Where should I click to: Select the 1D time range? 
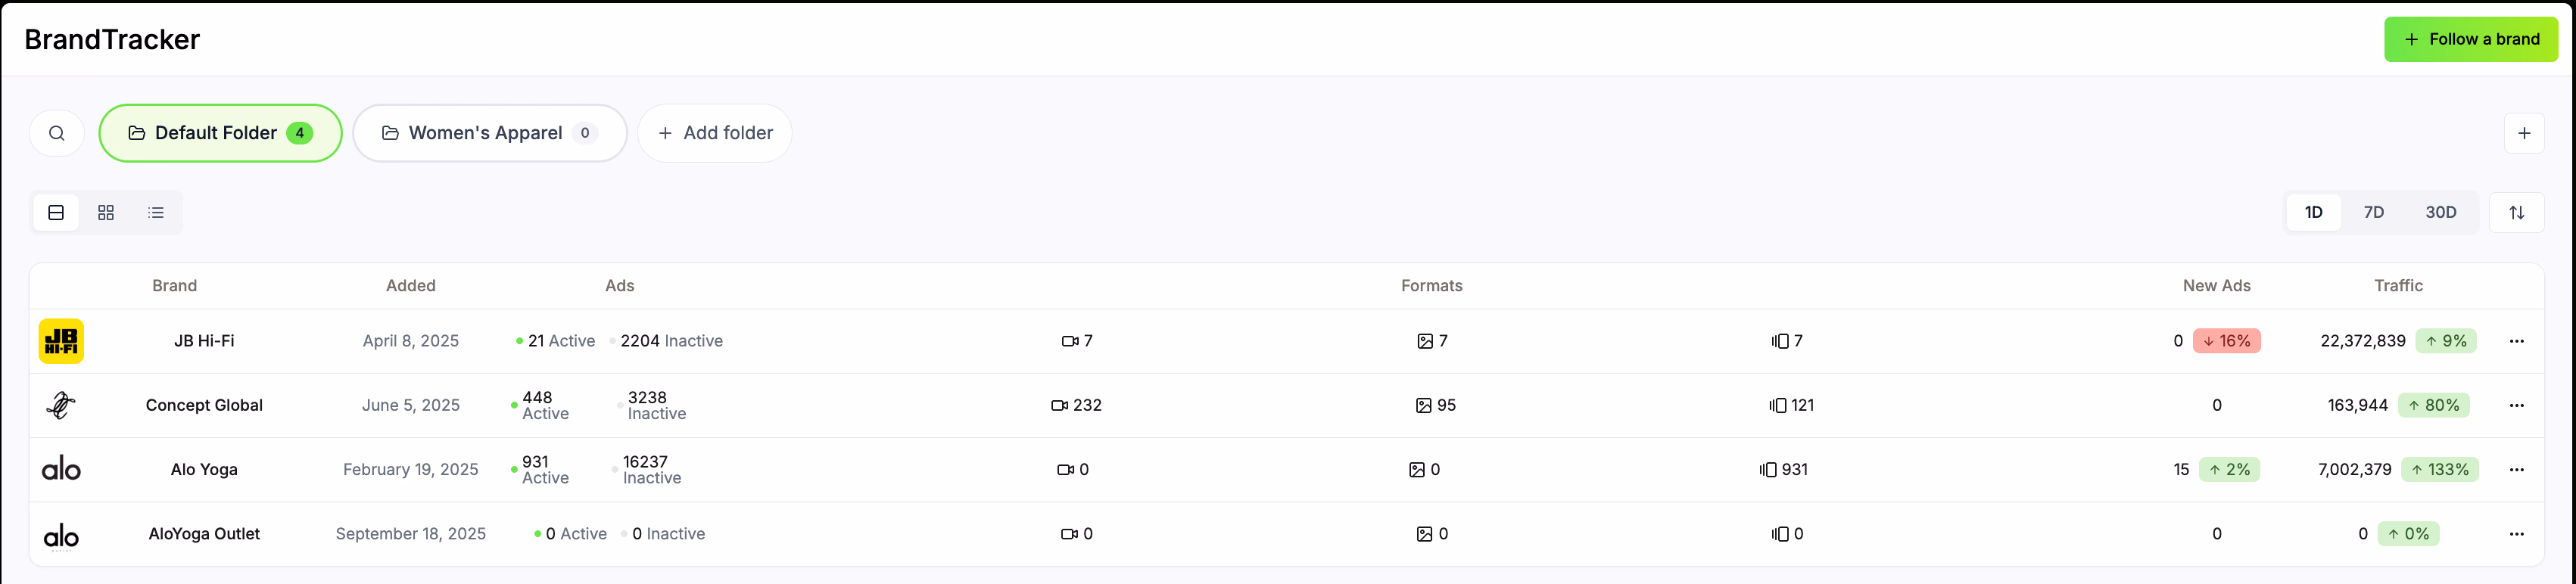click(x=2314, y=212)
